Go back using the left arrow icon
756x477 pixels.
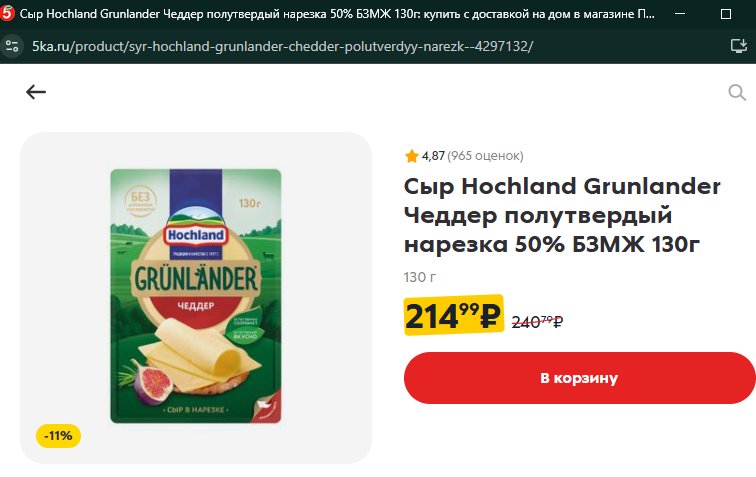point(36,92)
